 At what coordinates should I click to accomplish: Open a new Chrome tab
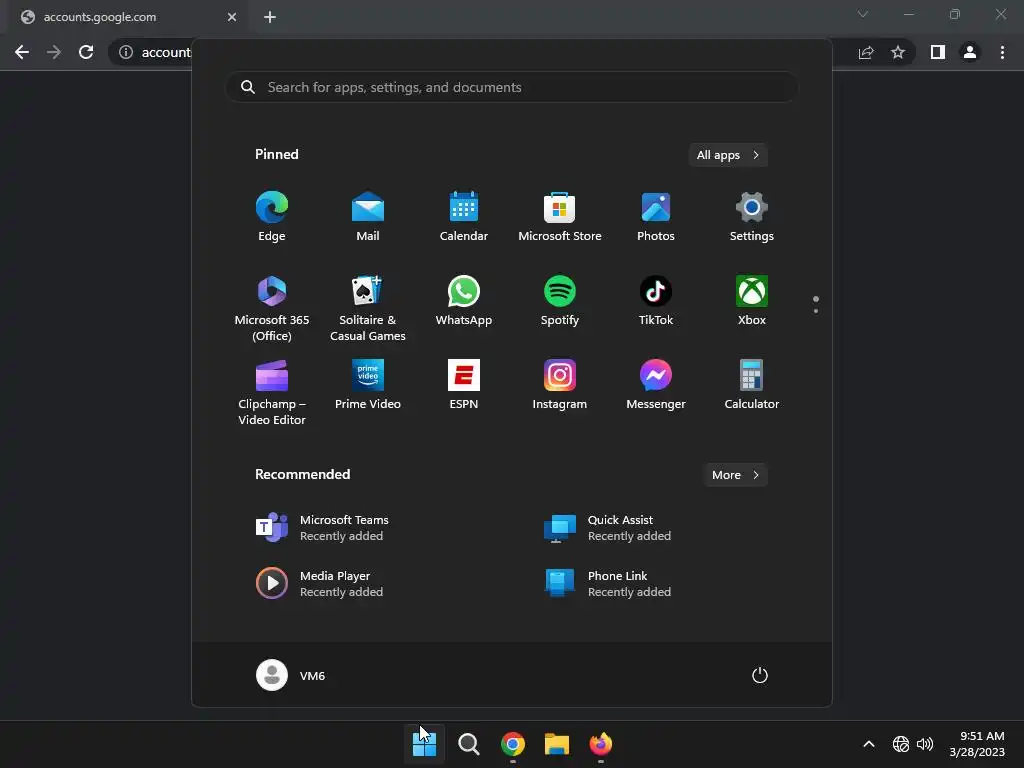click(x=270, y=17)
